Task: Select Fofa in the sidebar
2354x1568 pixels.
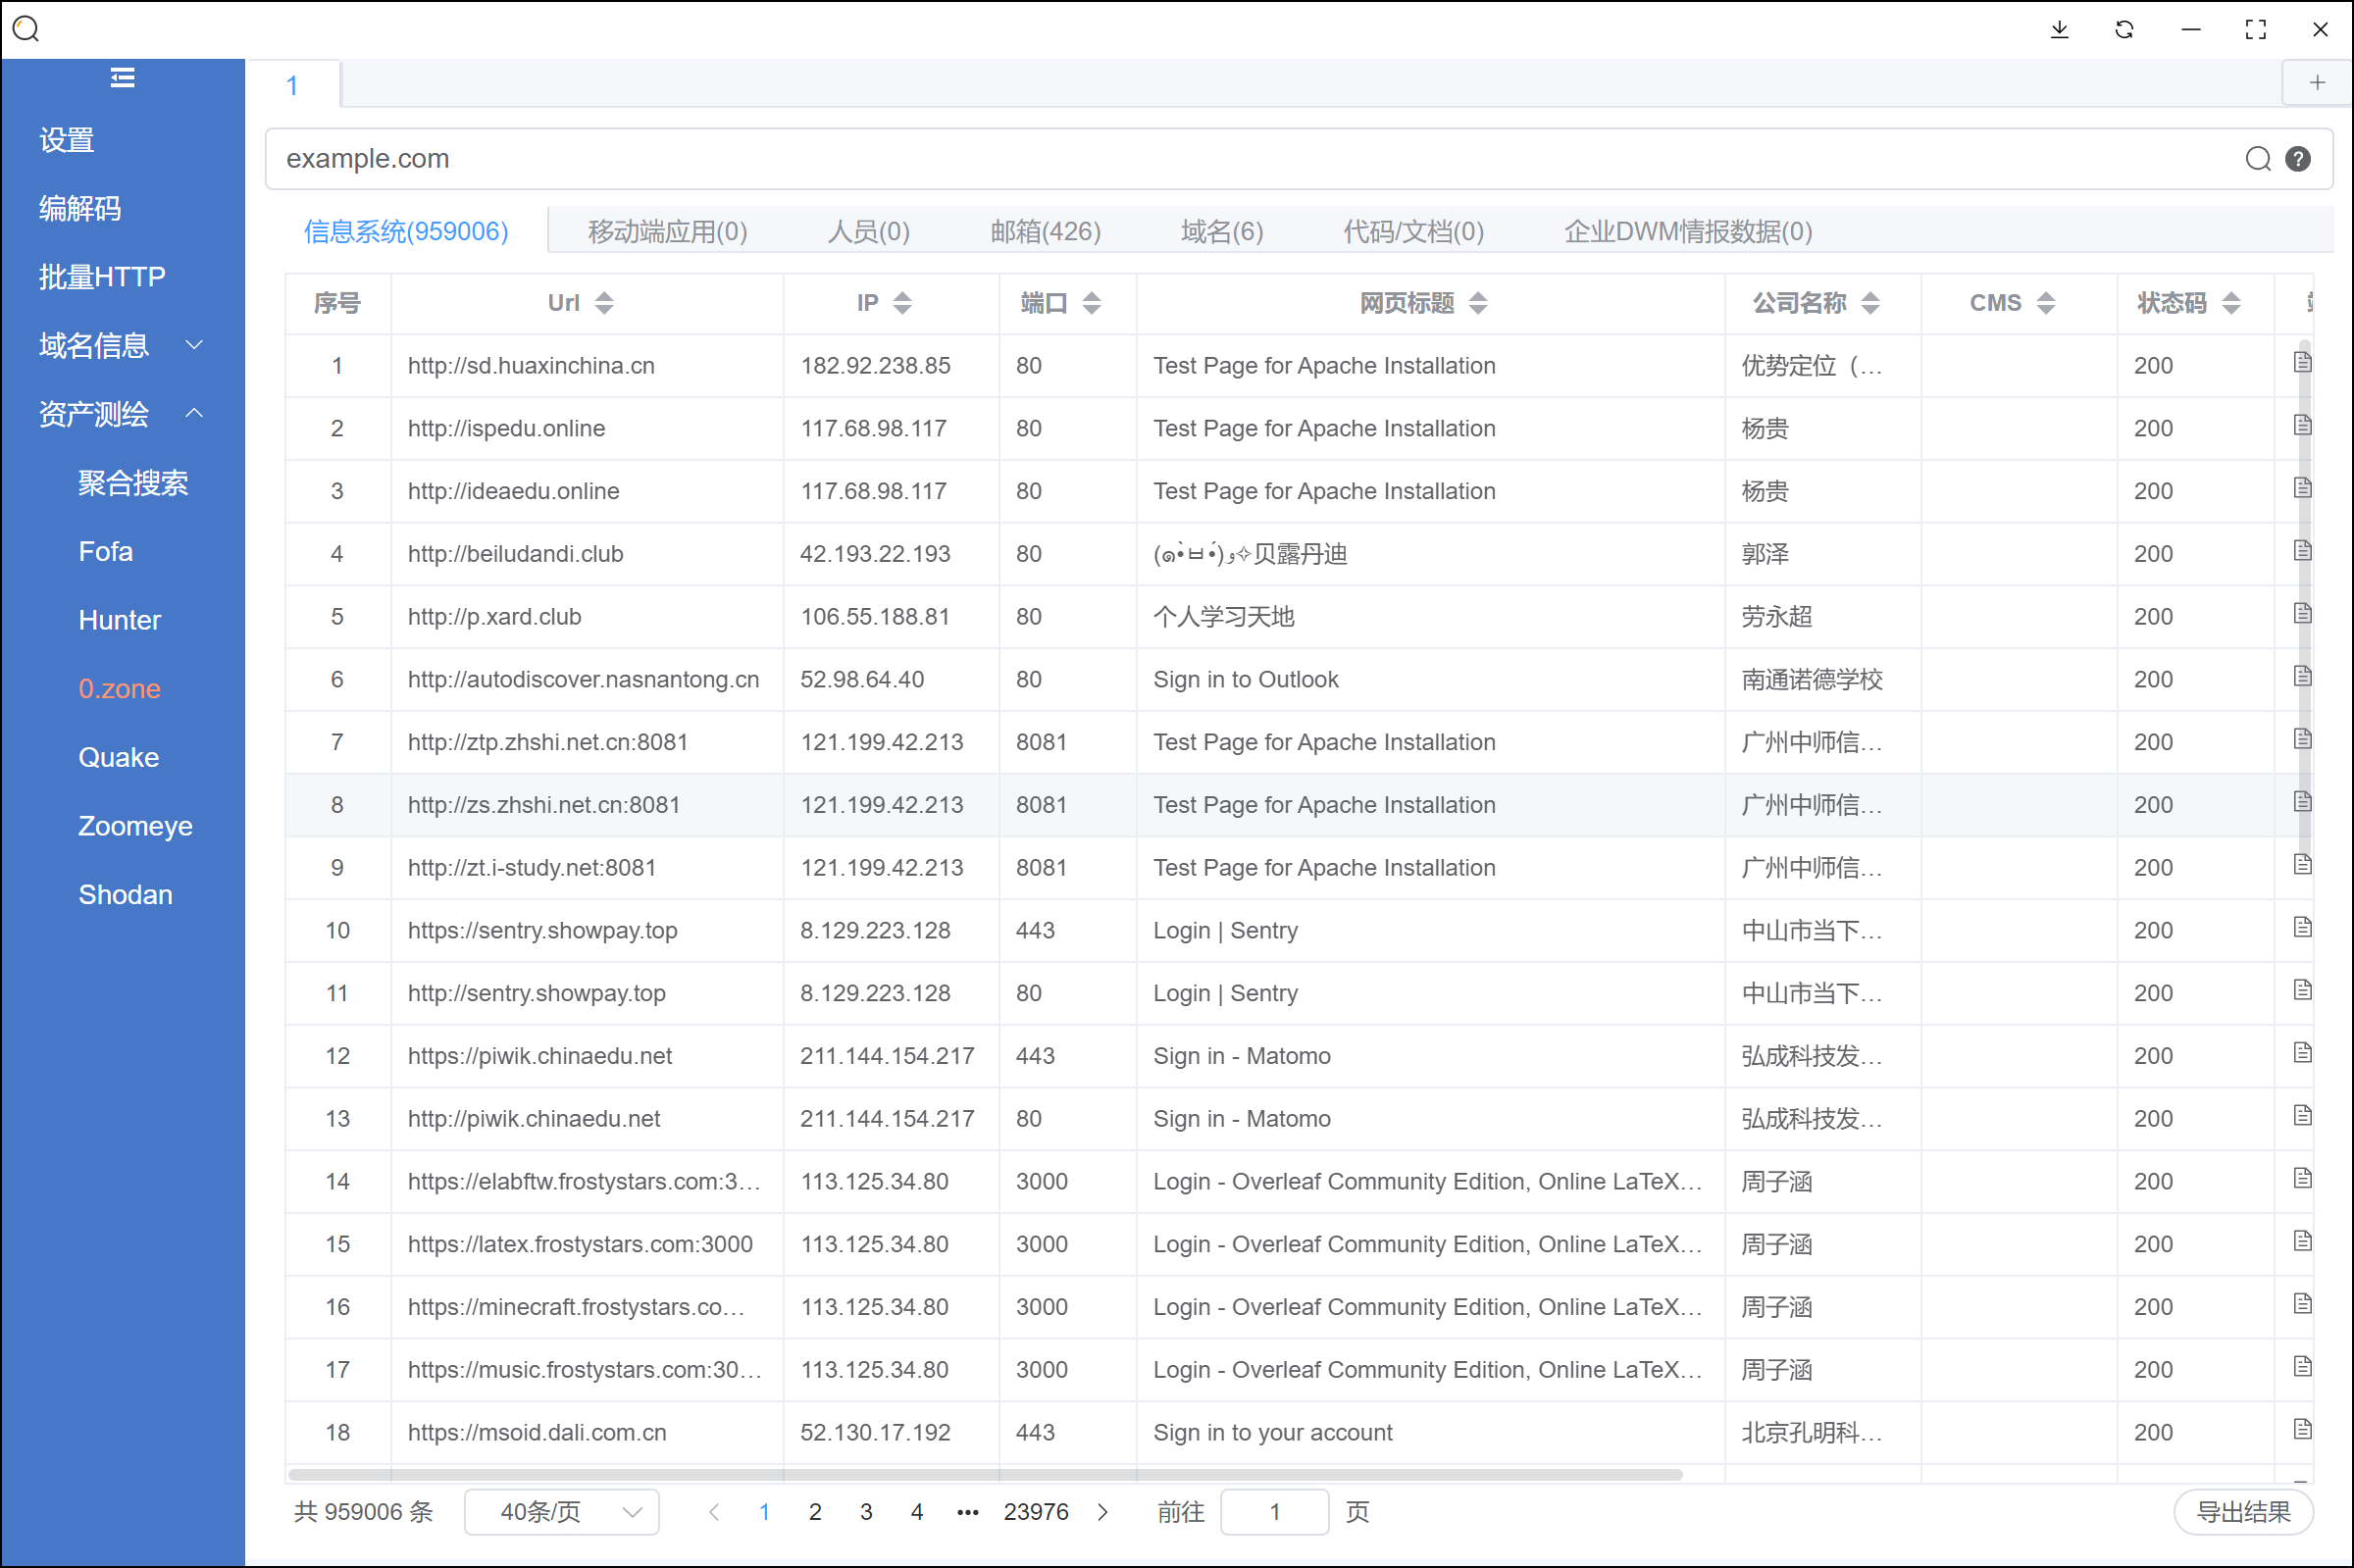Action: [x=105, y=552]
